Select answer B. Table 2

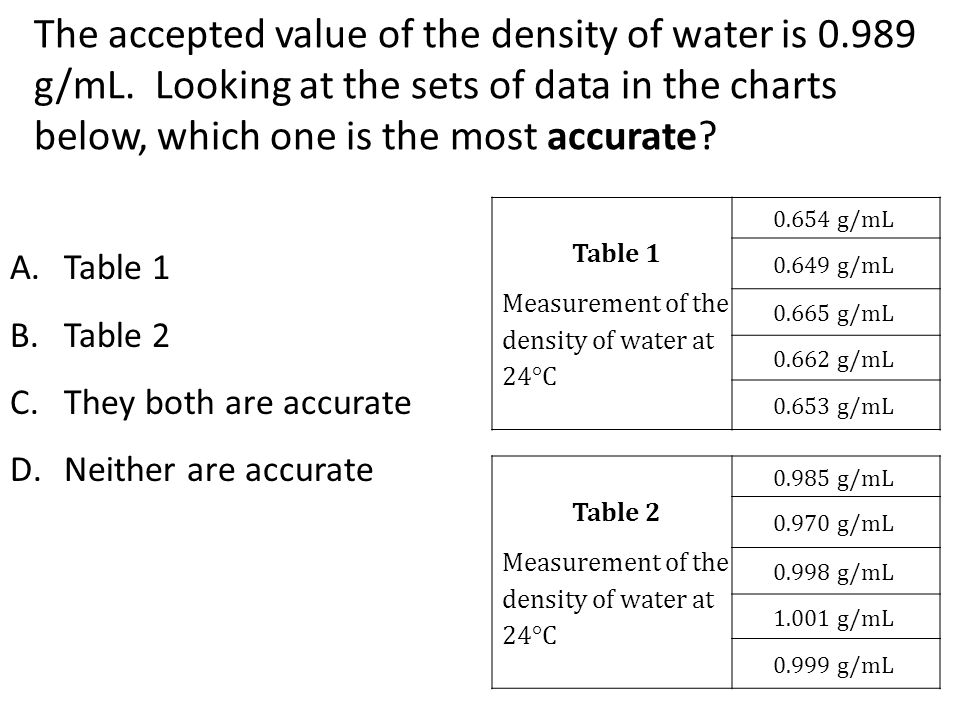click(89, 336)
